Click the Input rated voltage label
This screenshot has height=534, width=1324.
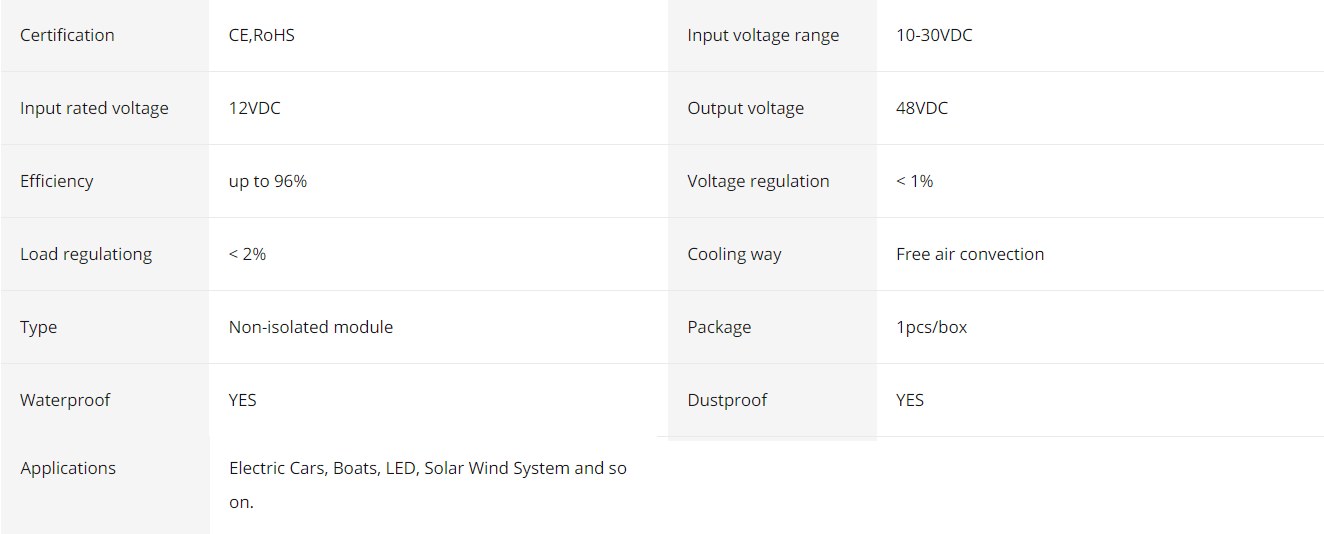(x=94, y=108)
